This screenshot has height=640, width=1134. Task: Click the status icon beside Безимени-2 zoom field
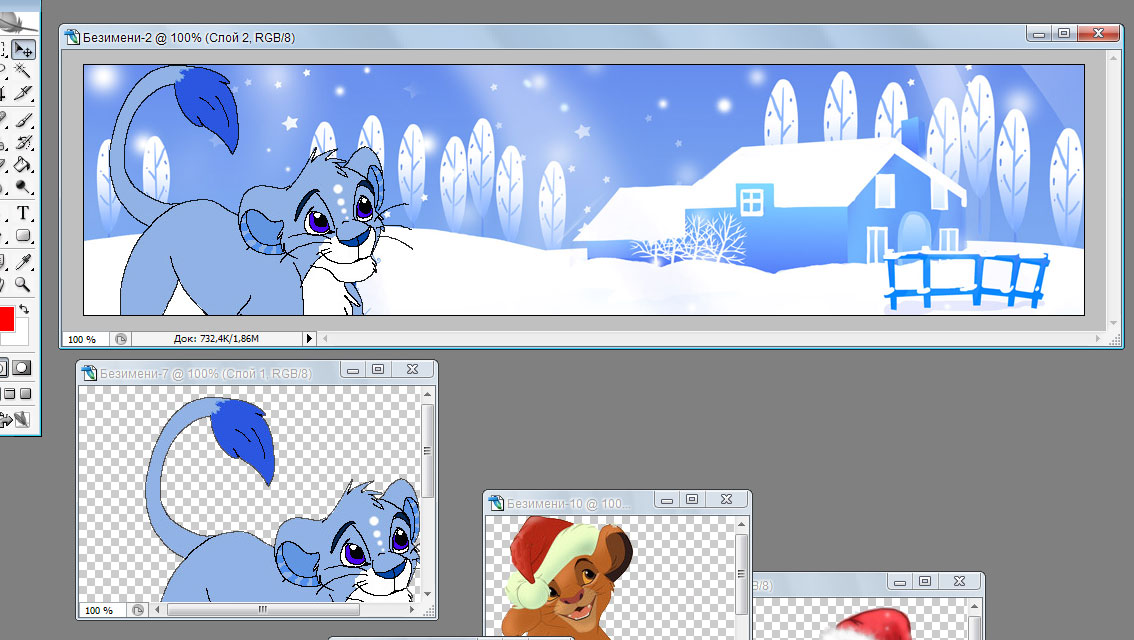[121, 338]
